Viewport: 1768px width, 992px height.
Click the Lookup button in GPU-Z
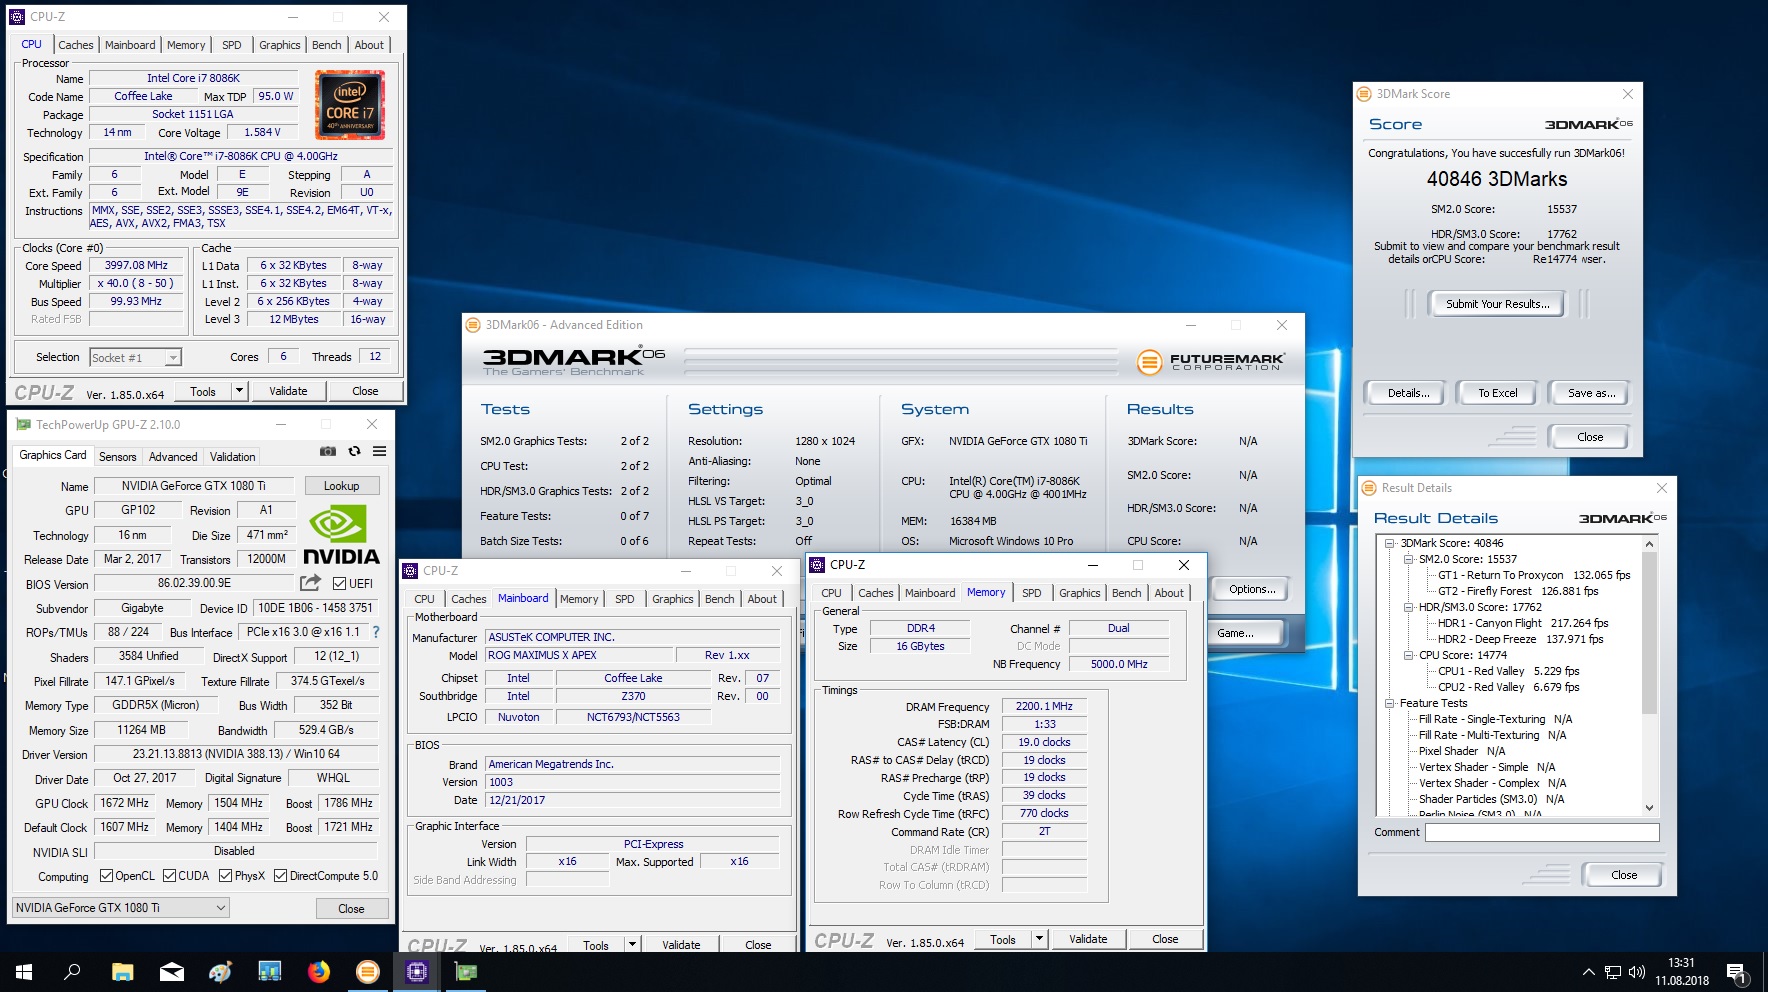click(x=341, y=486)
